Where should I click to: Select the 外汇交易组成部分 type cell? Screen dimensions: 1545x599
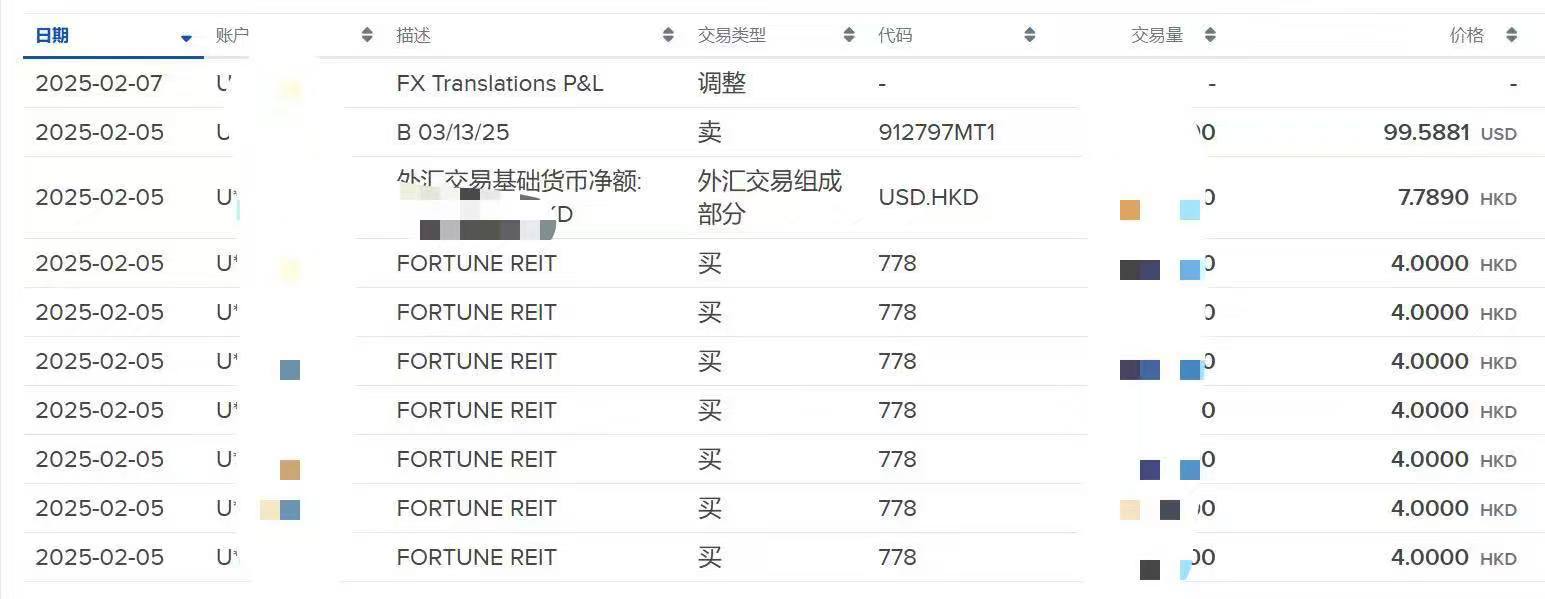point(769,197)
